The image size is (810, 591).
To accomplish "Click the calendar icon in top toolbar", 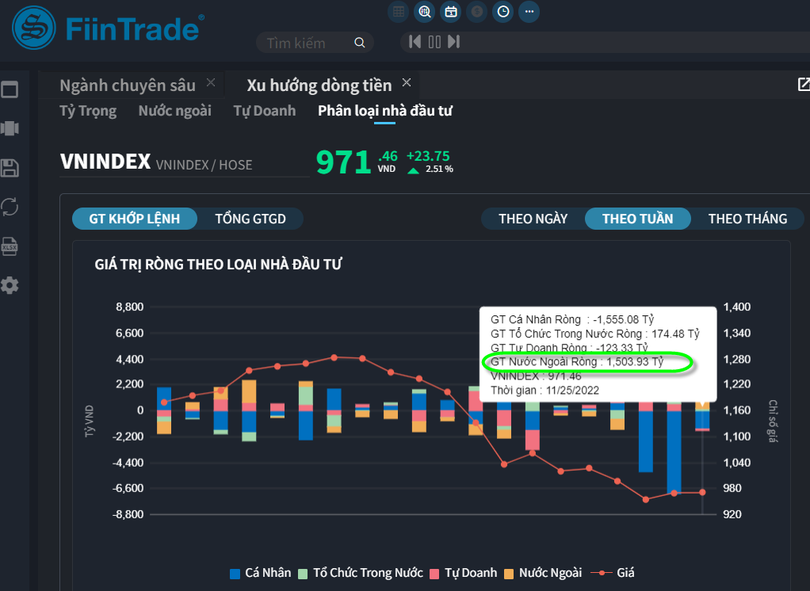I will [451, 12].
